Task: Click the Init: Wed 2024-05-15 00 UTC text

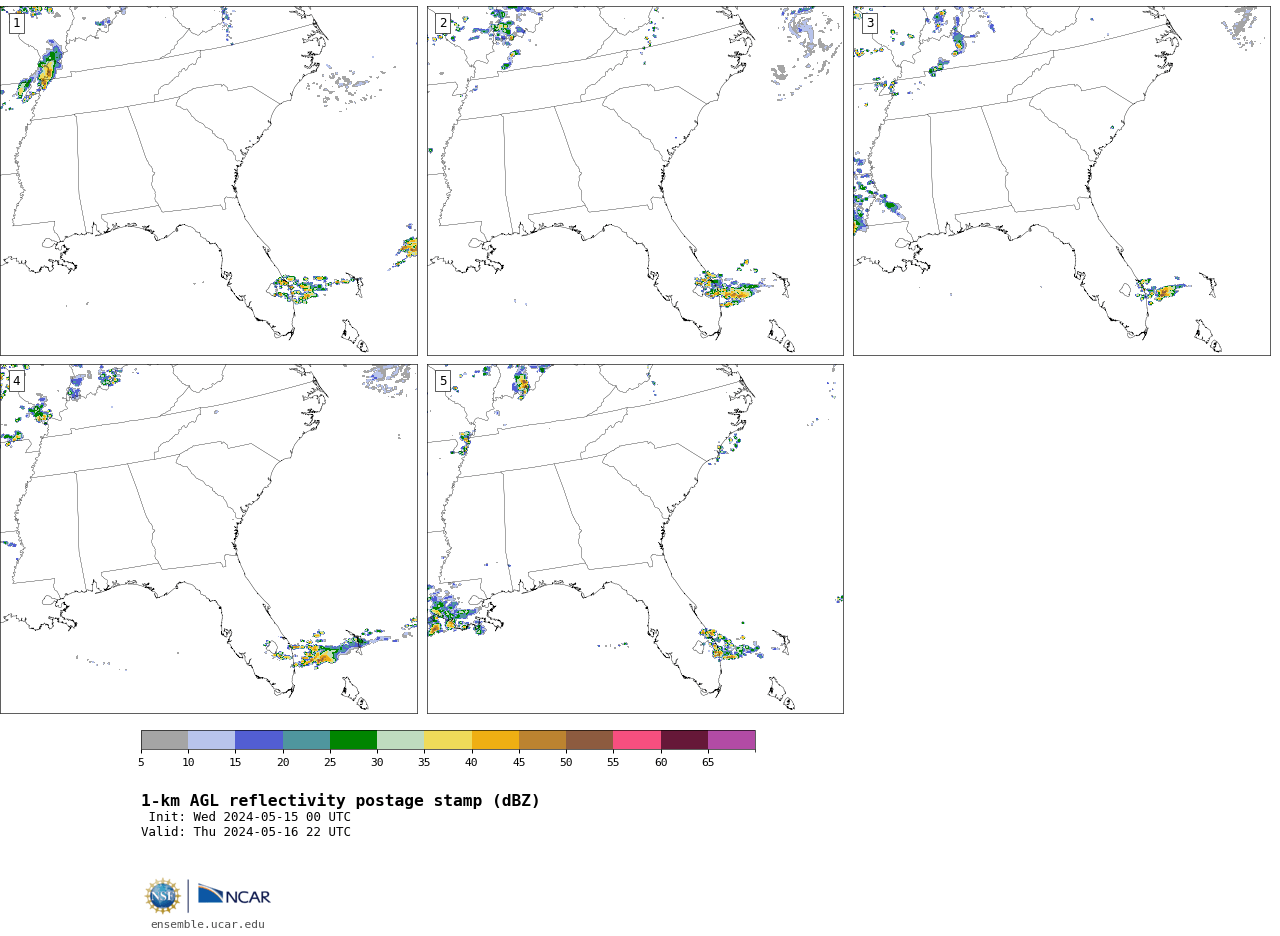Action: point(250,817)
